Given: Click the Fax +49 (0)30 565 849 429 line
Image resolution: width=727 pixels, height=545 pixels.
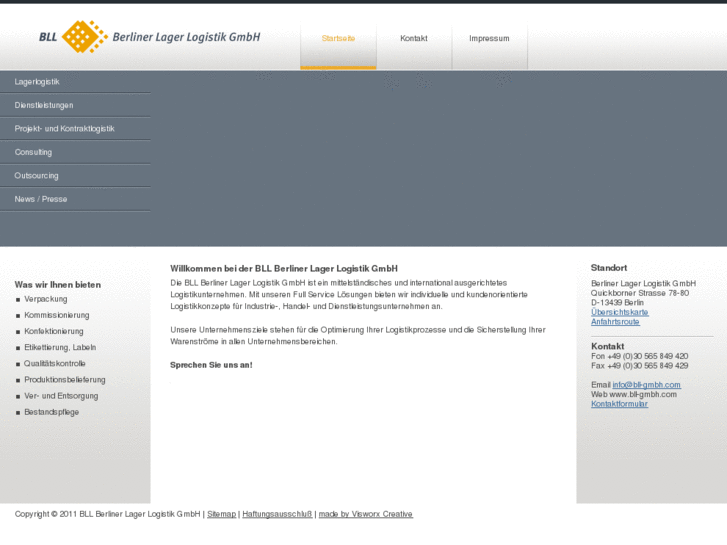Looking at the screenshot, I should (x=639, y=366).
